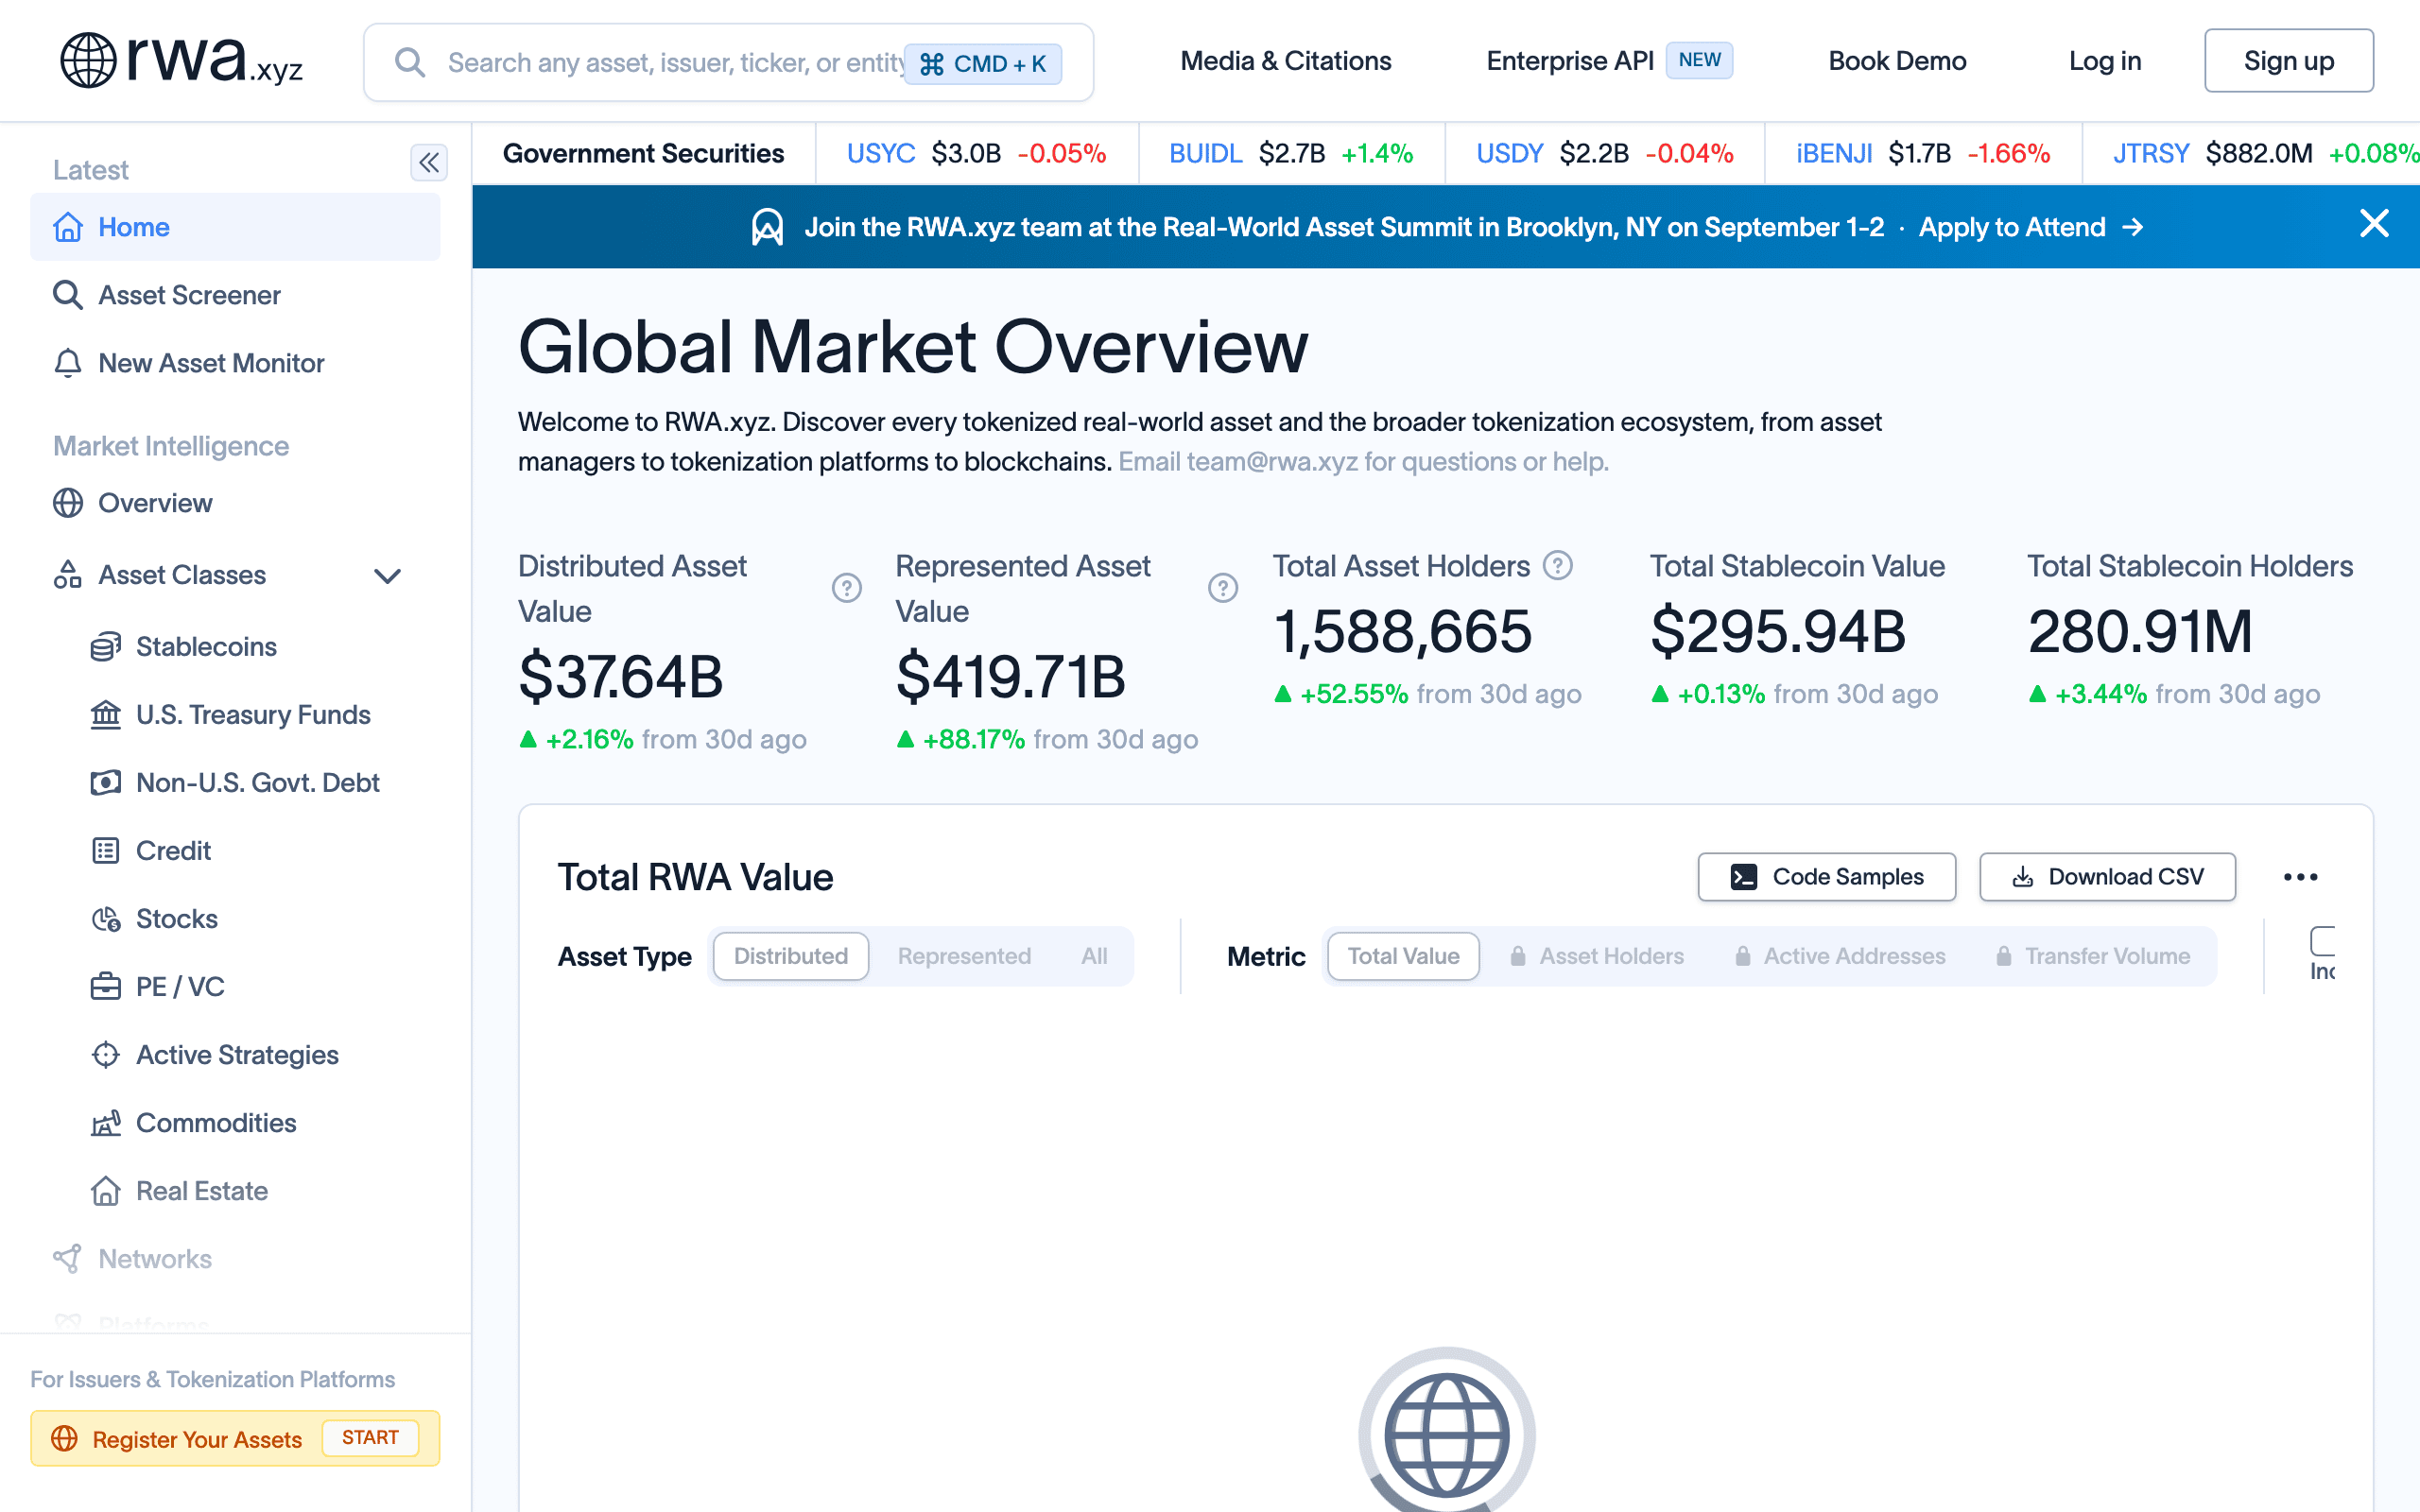Click New Asset Monitor bell icon
Image resolution: width=2420 pixels, height=1512 pixels.
pos(68,363)
